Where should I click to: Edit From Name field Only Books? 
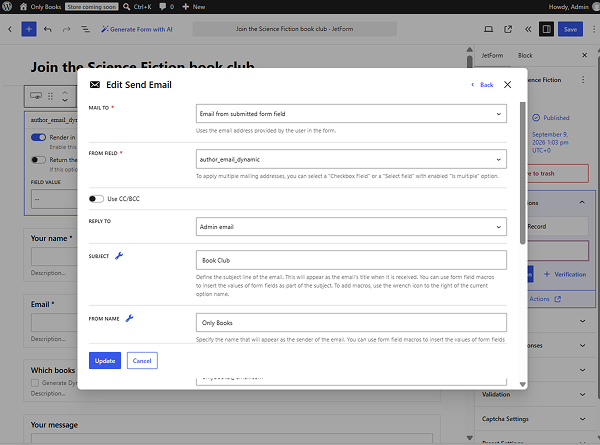tap(351, 323)
